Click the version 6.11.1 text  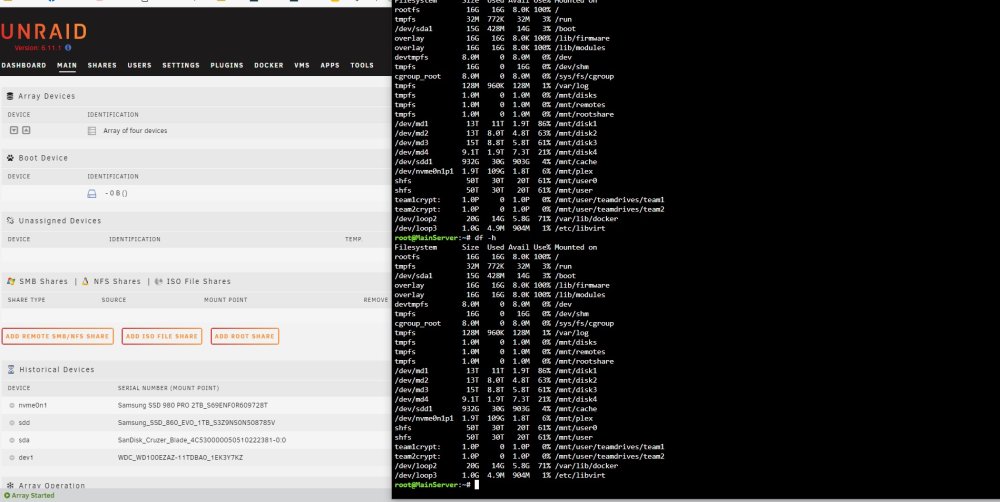click(x=38, y=48)
